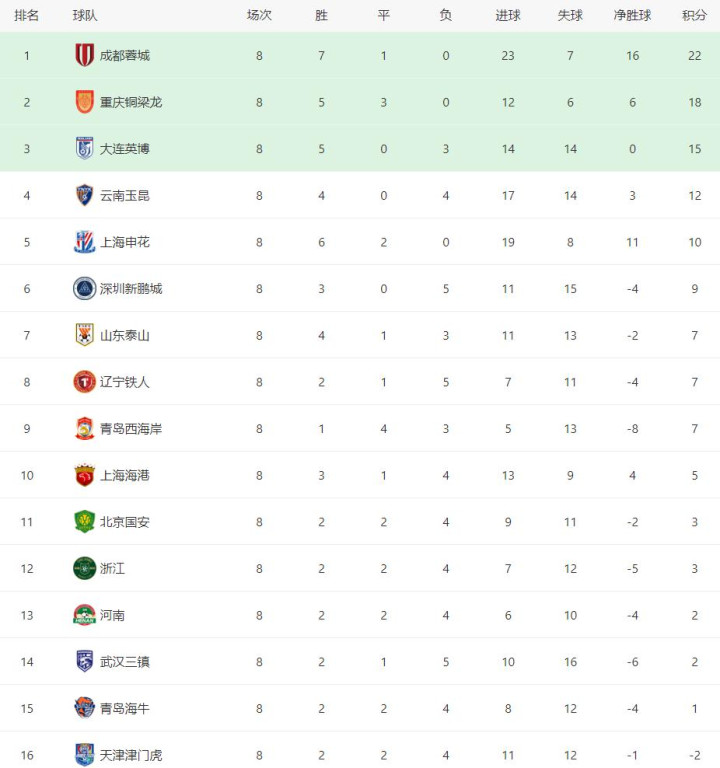Screen dimensions: 720x768
Task: Open the 青岛海牛 team name link
Action: tap(125, 708)
